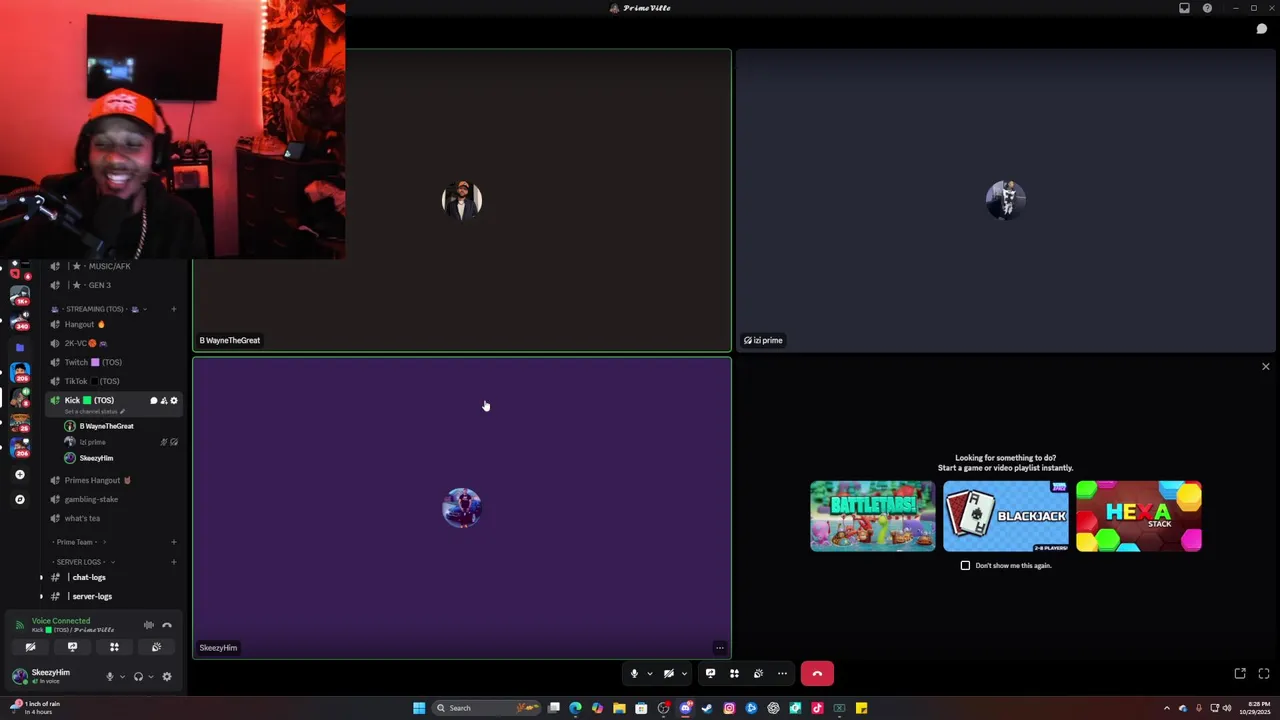The image size is (1280, 720).
Task: Open user settings gear
Action: pos(167,676)
